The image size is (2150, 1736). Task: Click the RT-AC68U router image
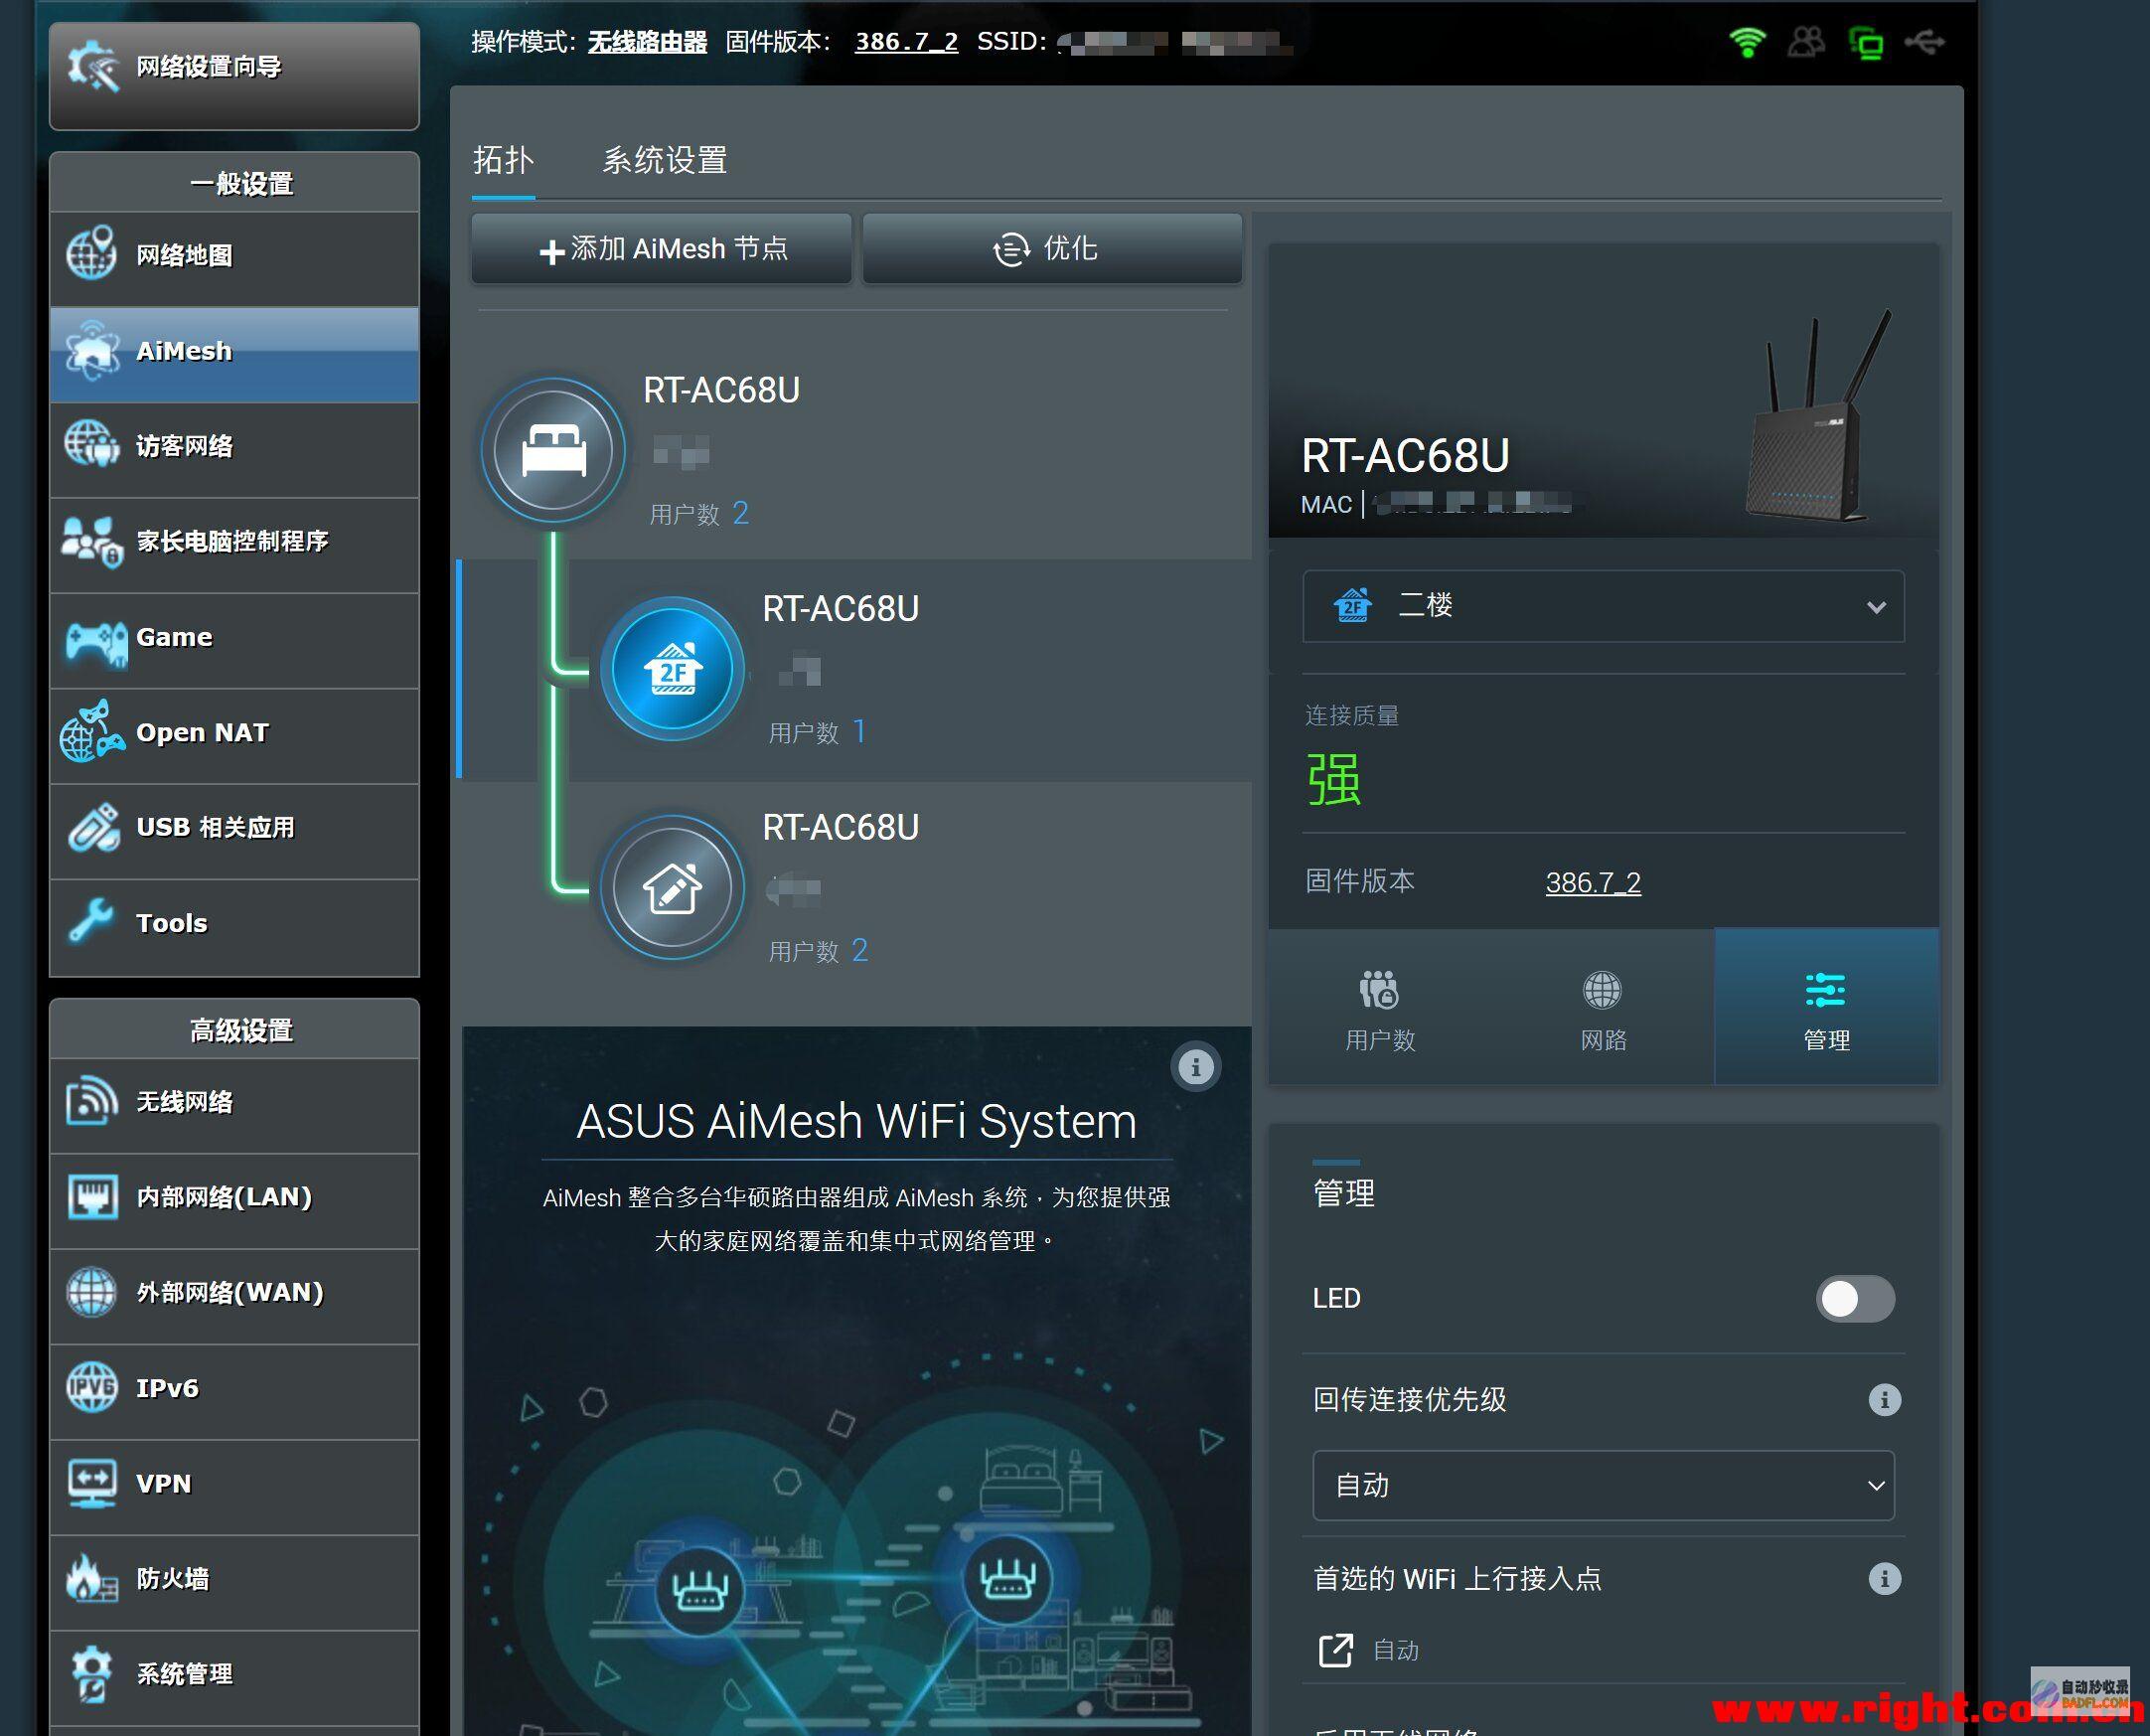click(1818, 416)
